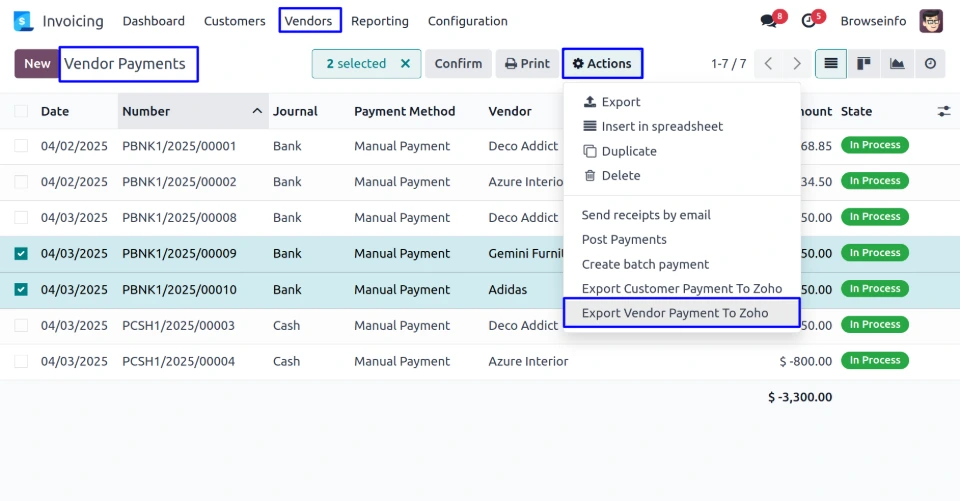This screenshot has width=960, height=501.
Task: Select the PBNK1/2025/00001 row checkbox
Action: (21, 146)
